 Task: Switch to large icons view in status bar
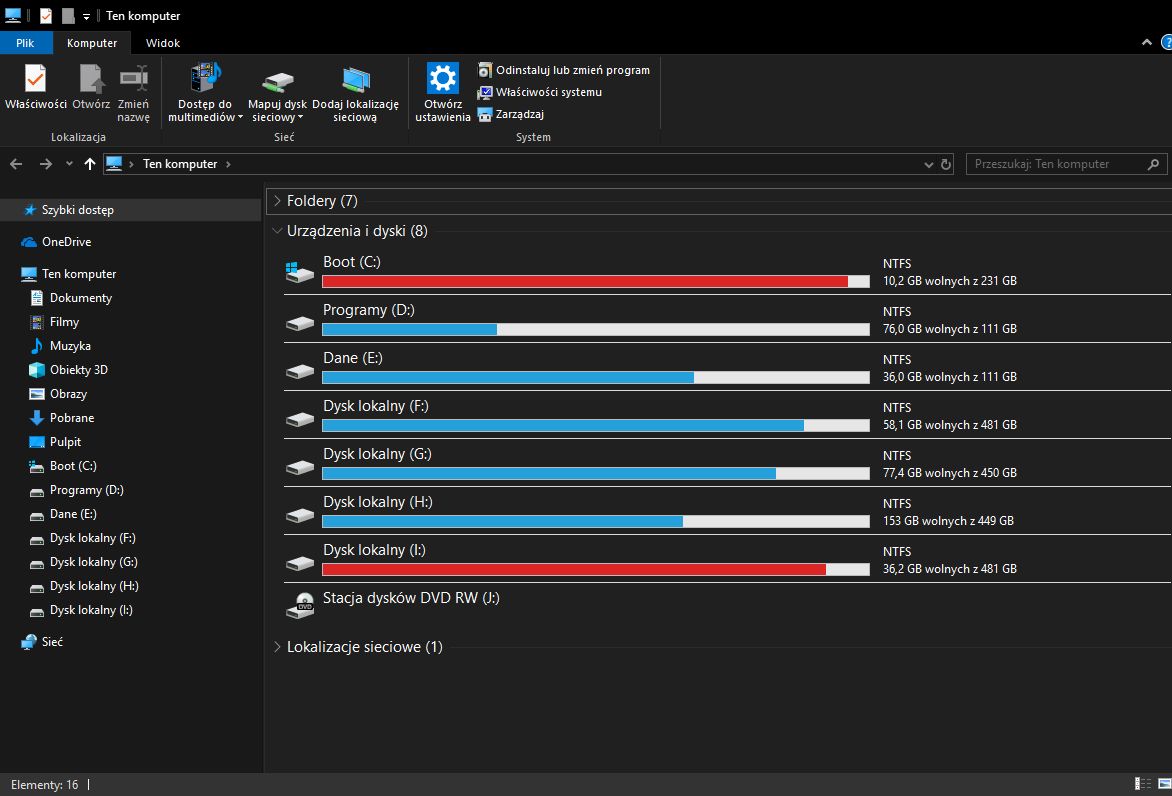[x=1162, y=784]
